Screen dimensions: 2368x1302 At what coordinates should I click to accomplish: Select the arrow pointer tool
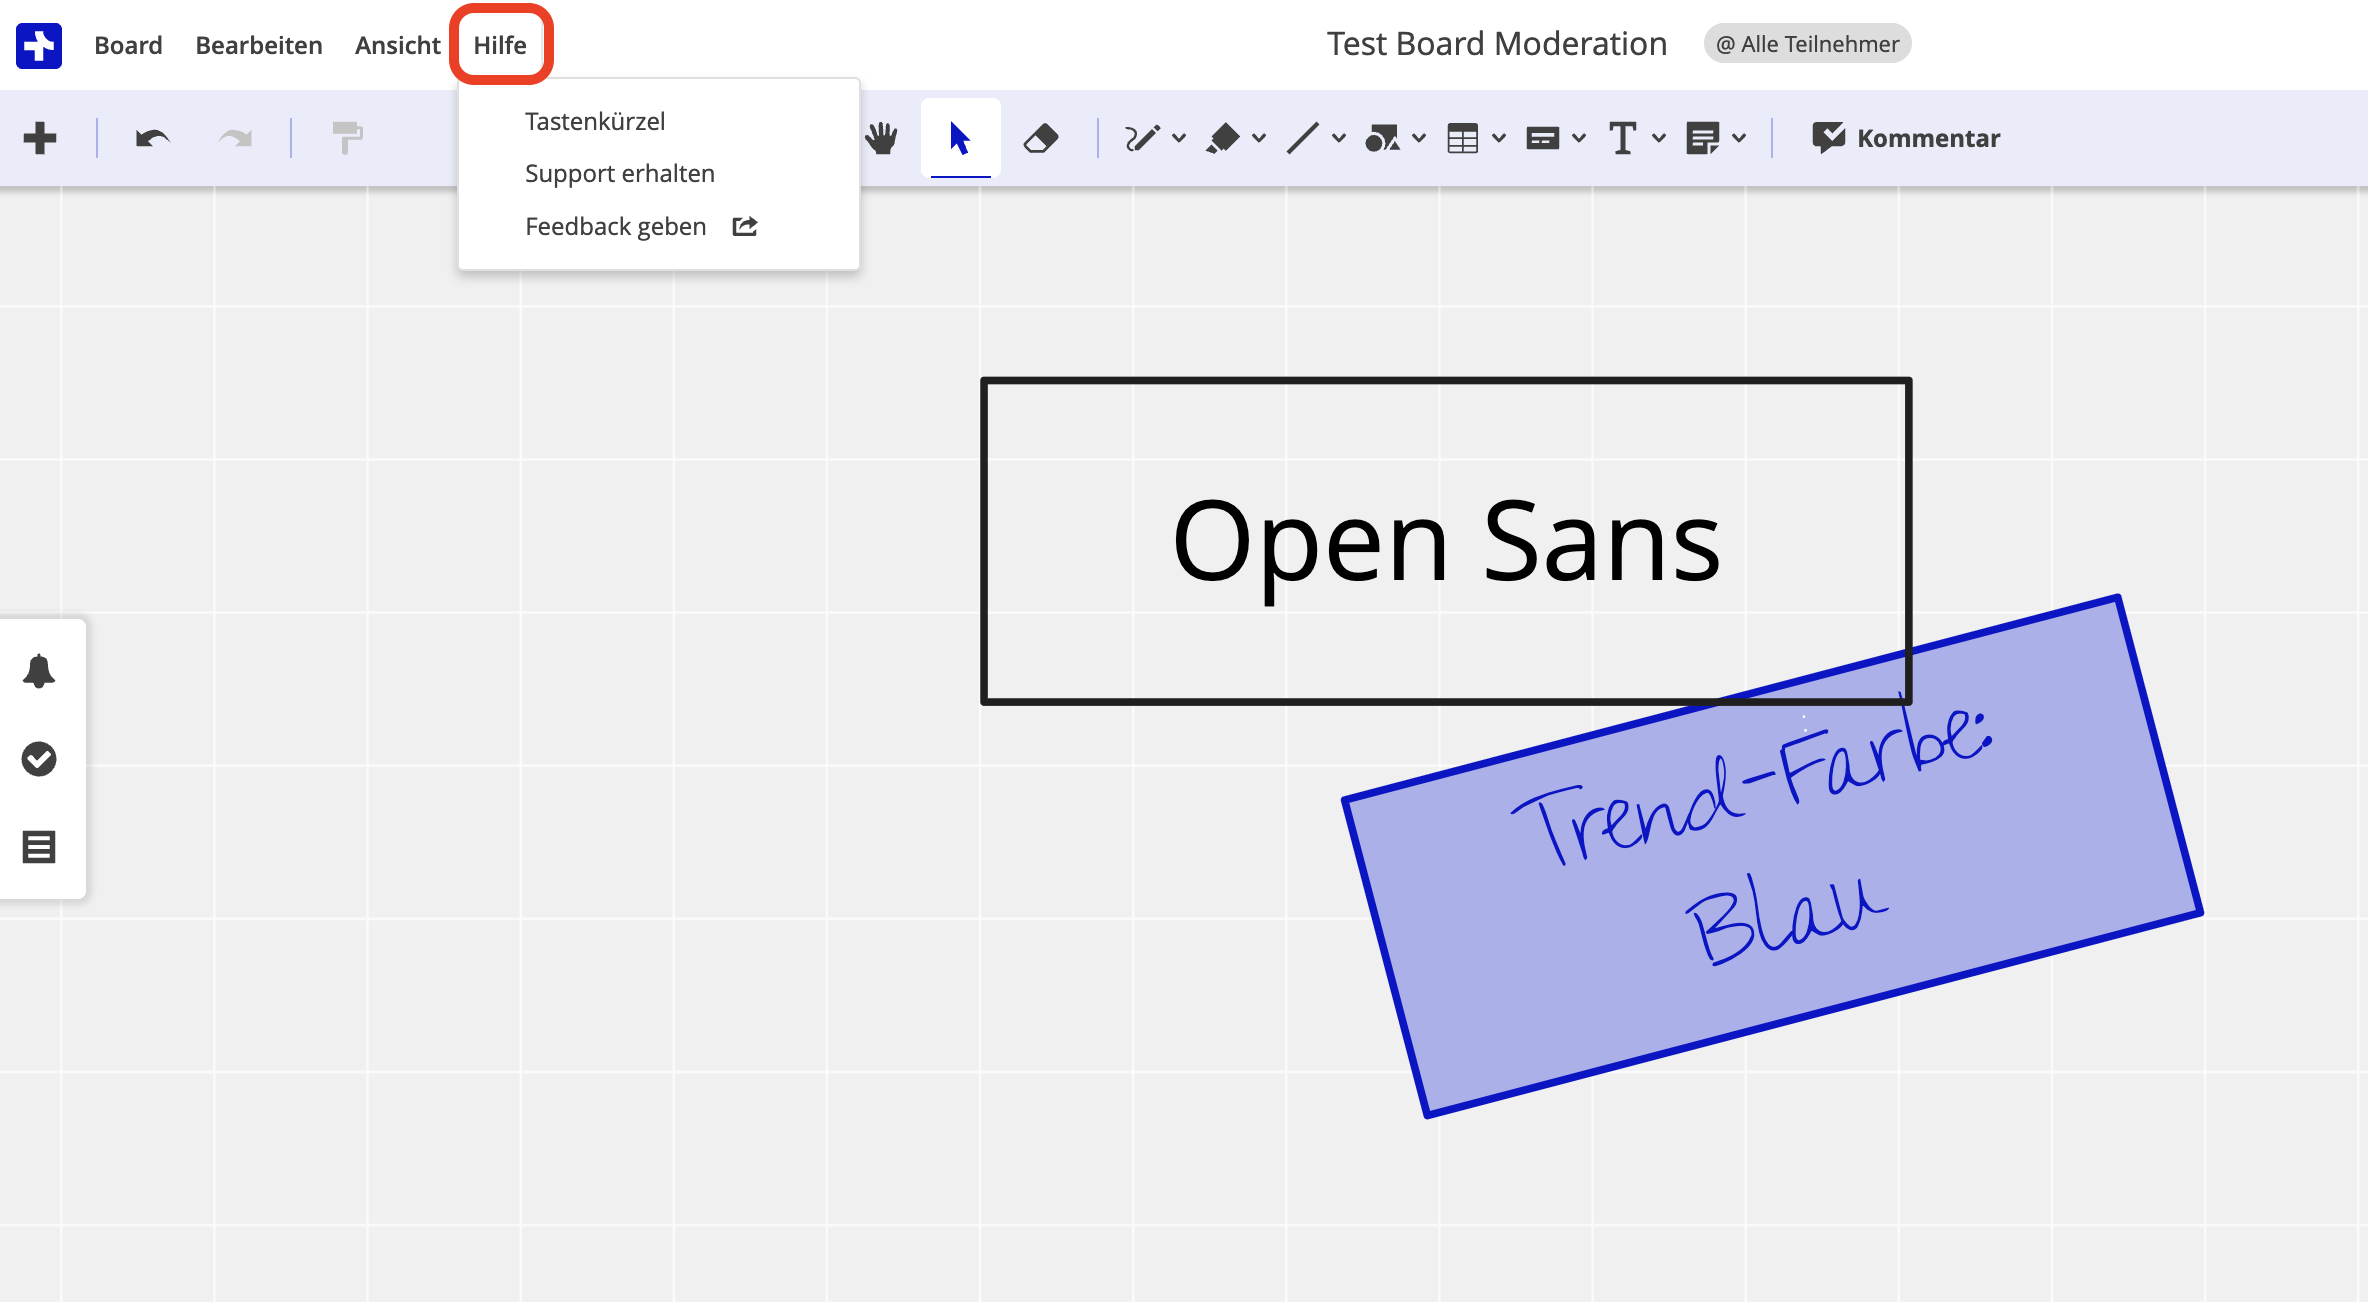coord(960,138)
